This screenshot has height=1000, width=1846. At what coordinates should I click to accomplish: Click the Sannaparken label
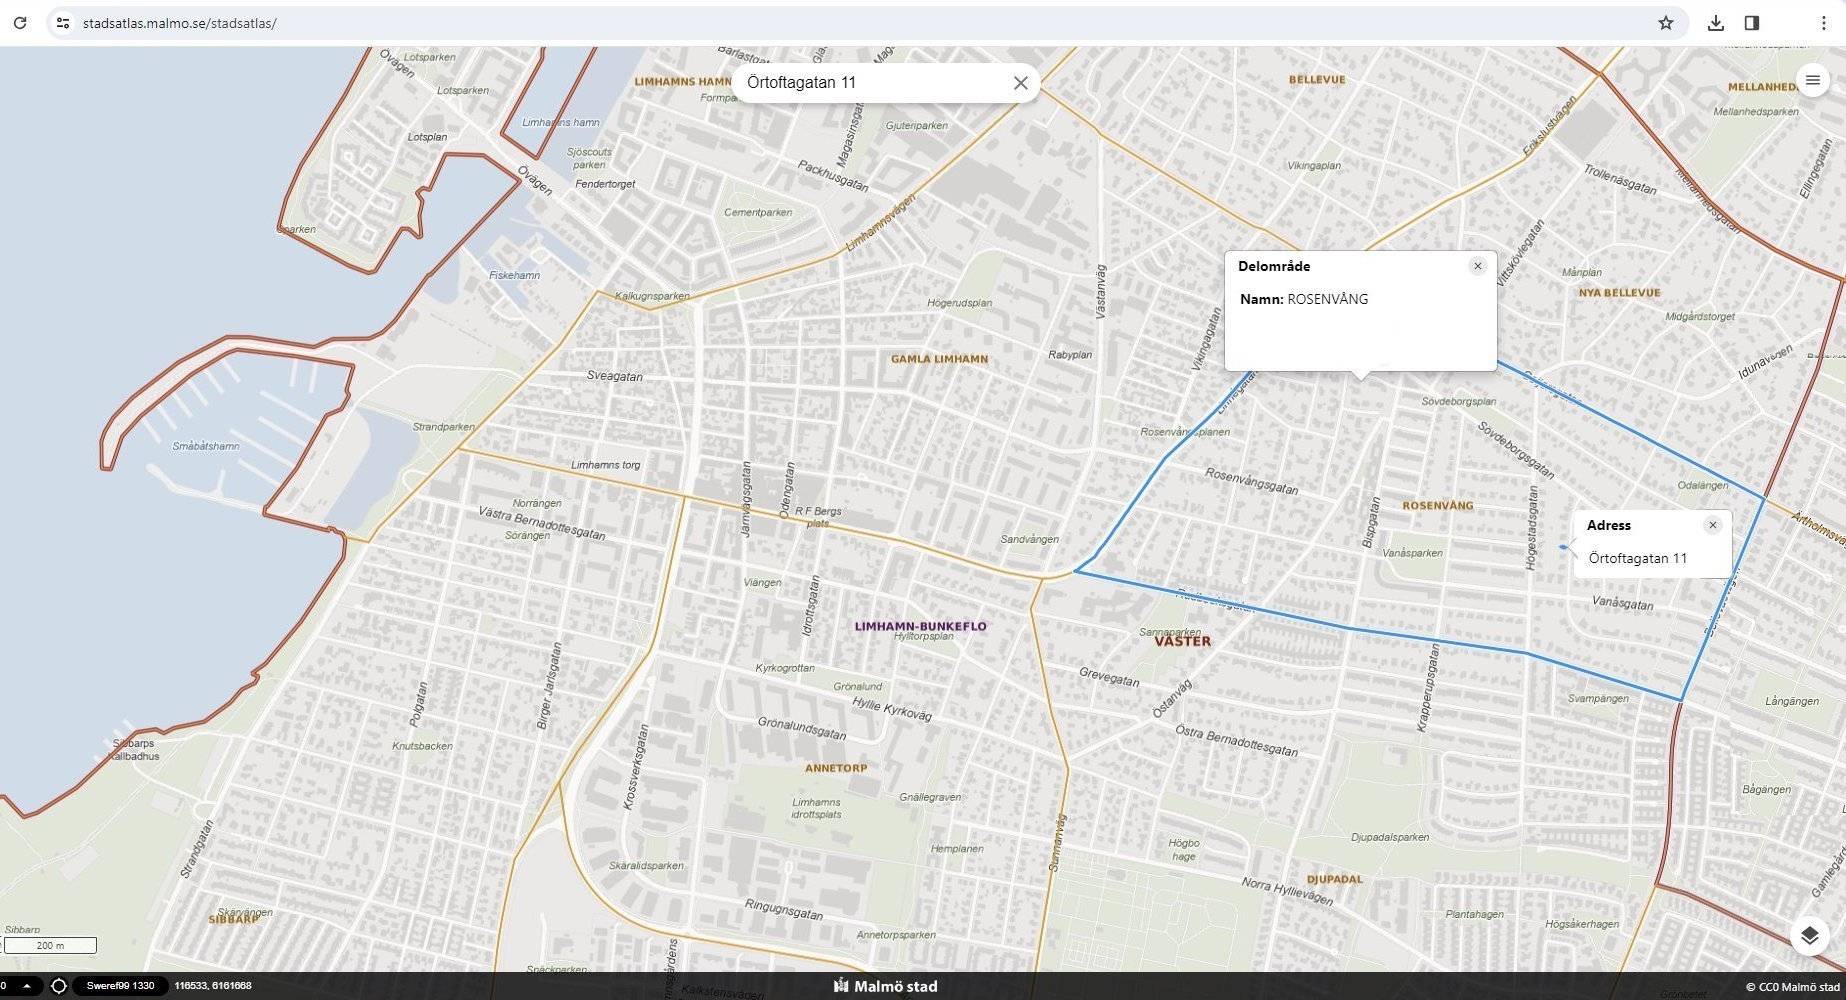(x=1170, y=632)
